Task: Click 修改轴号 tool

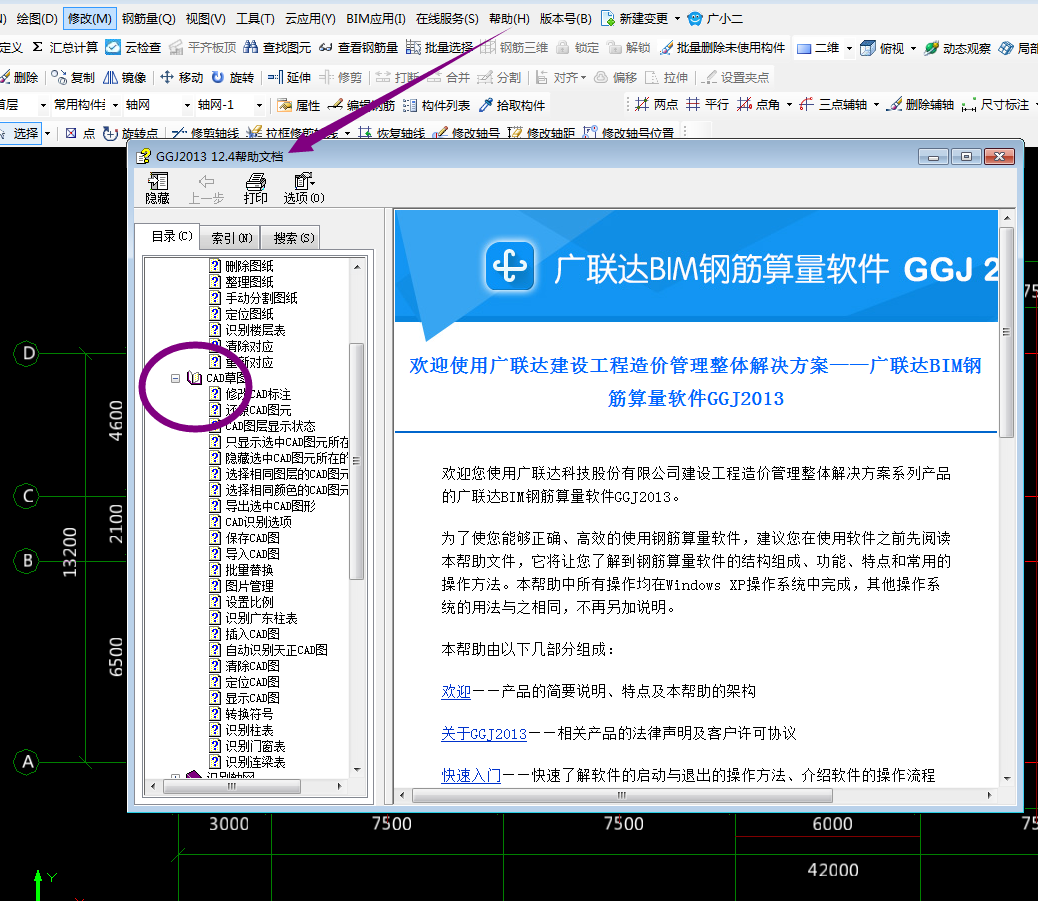Action: click(466, 132)
